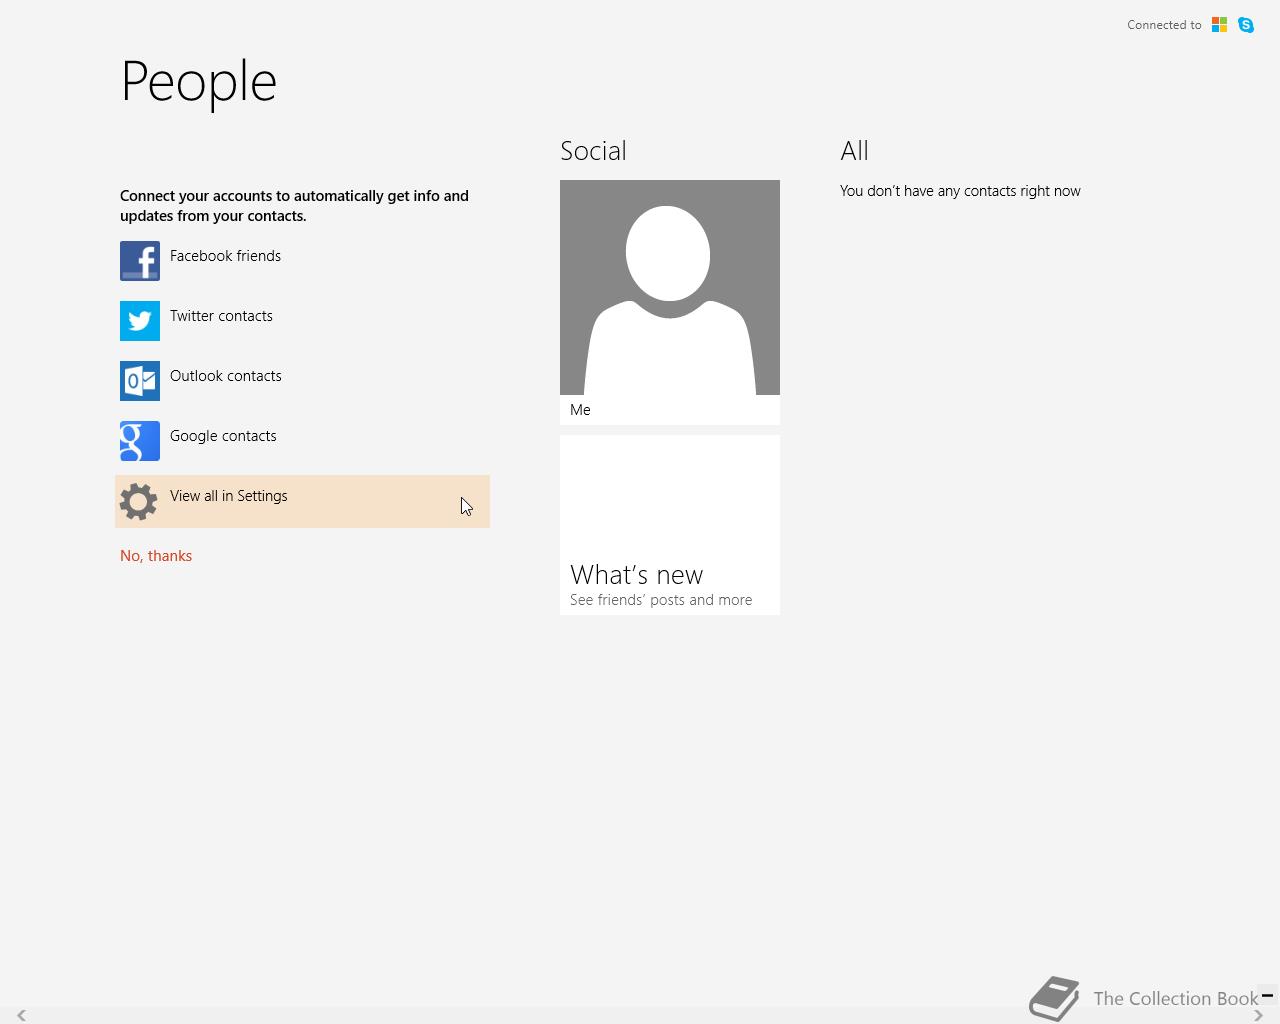
Task: Click the Skype connected icon
Action: (x=1246, y=25)
